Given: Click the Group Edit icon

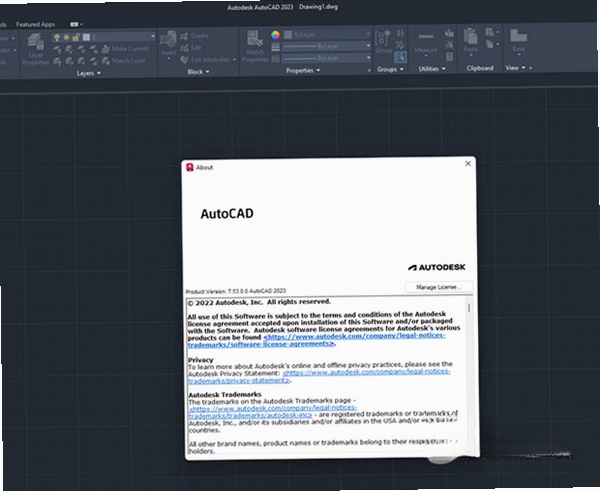Looking at the screenshot, I should pyautogui.click(x=400, y=45).
